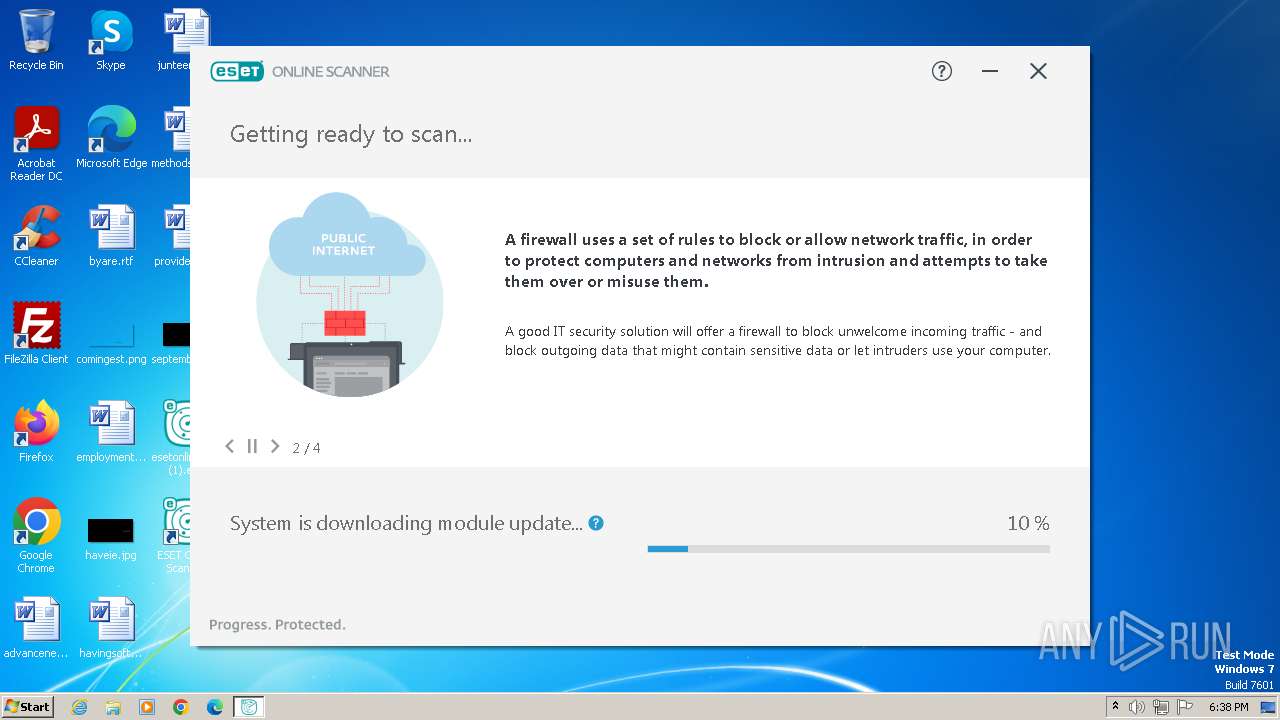Click the 'Getting ready to scan...' heading
Image resolution: width=1280 pixels, height=720 pixels.
[351, 134]
